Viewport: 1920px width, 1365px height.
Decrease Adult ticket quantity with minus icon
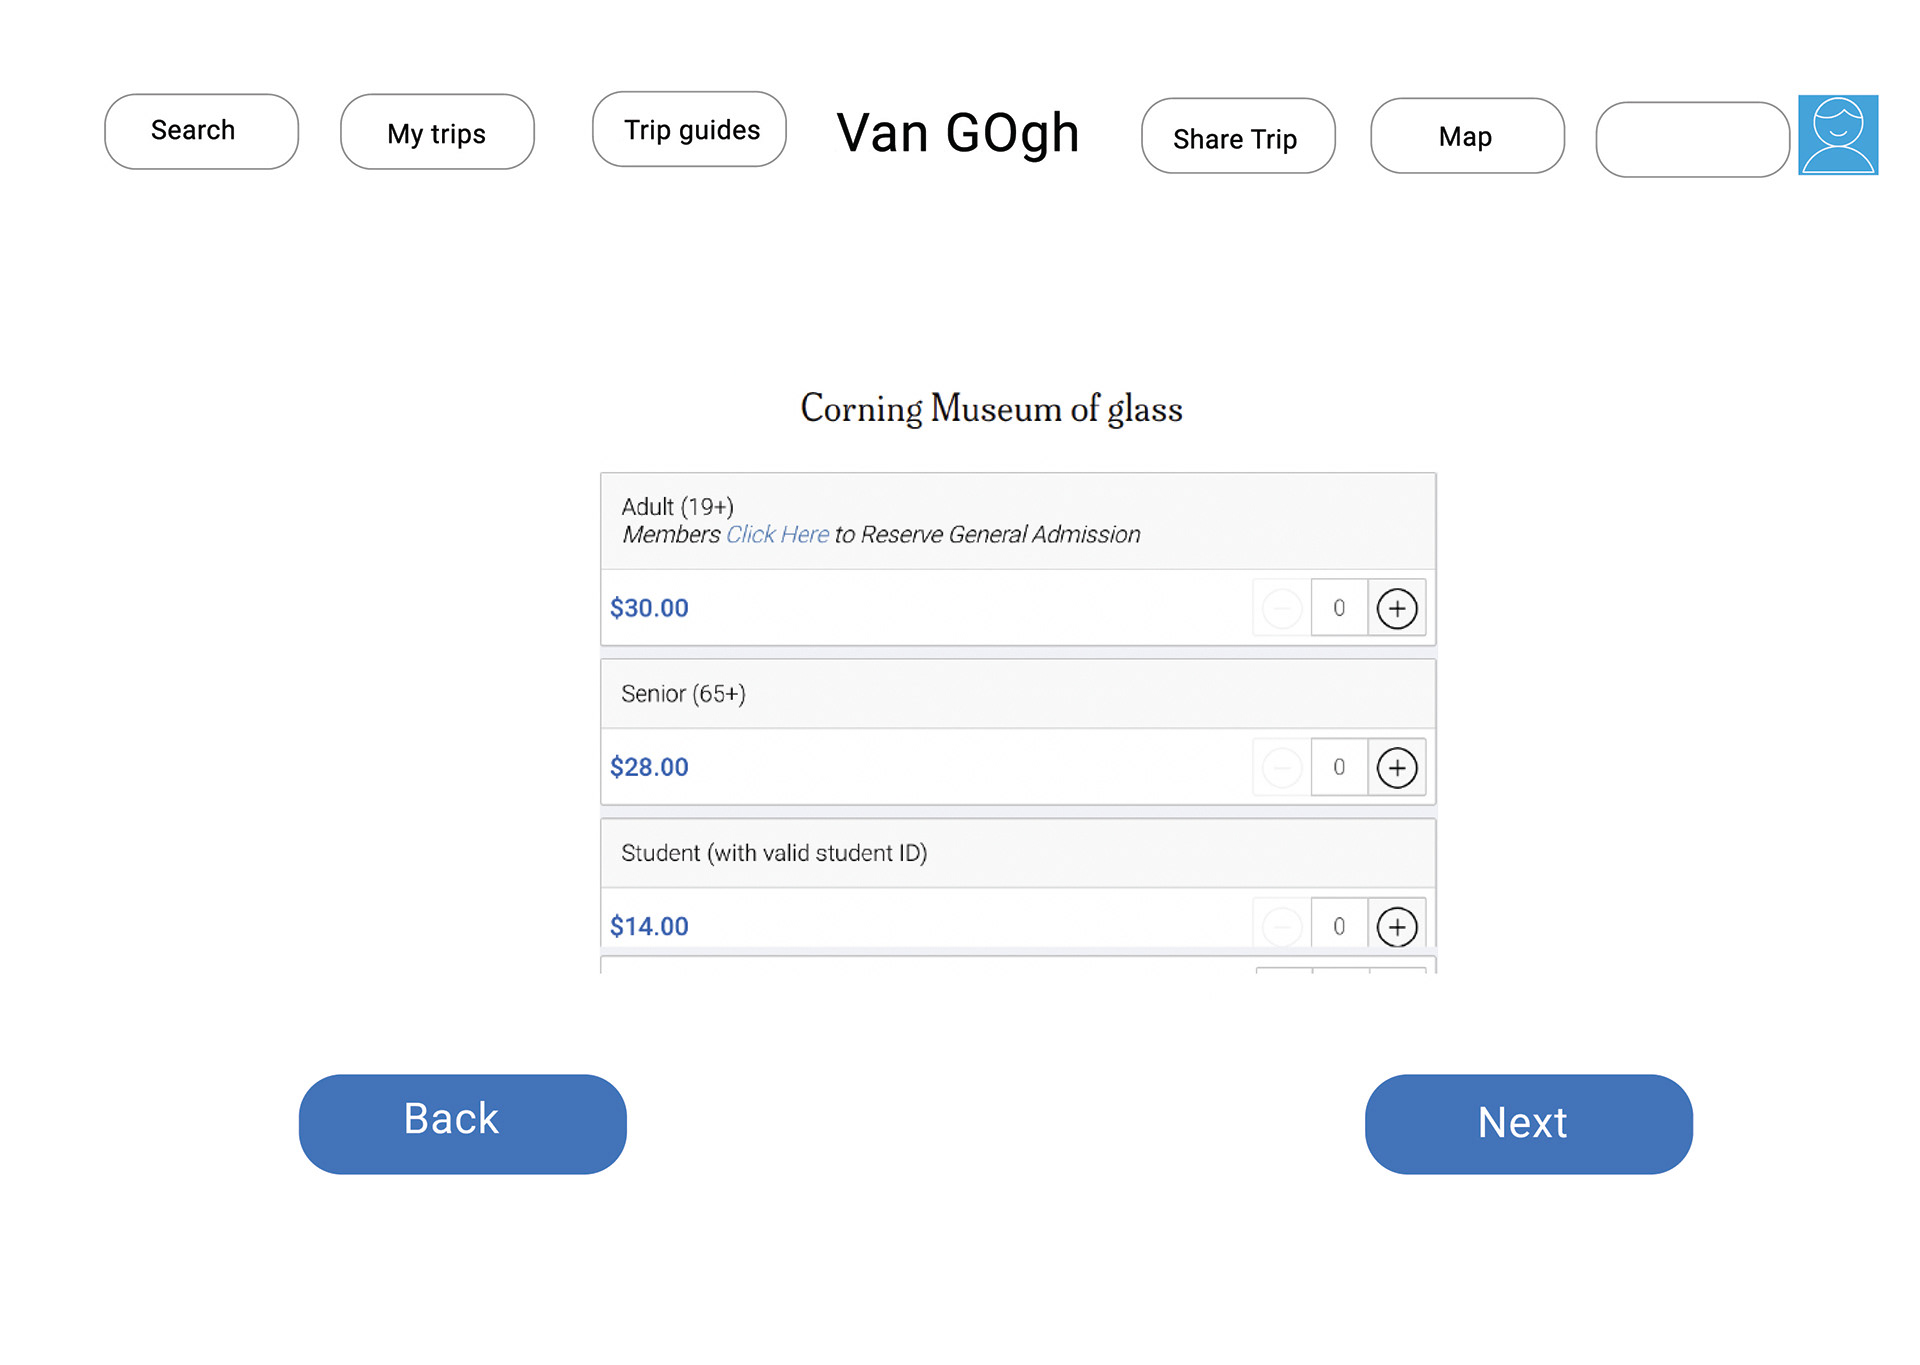[1282, 608]
